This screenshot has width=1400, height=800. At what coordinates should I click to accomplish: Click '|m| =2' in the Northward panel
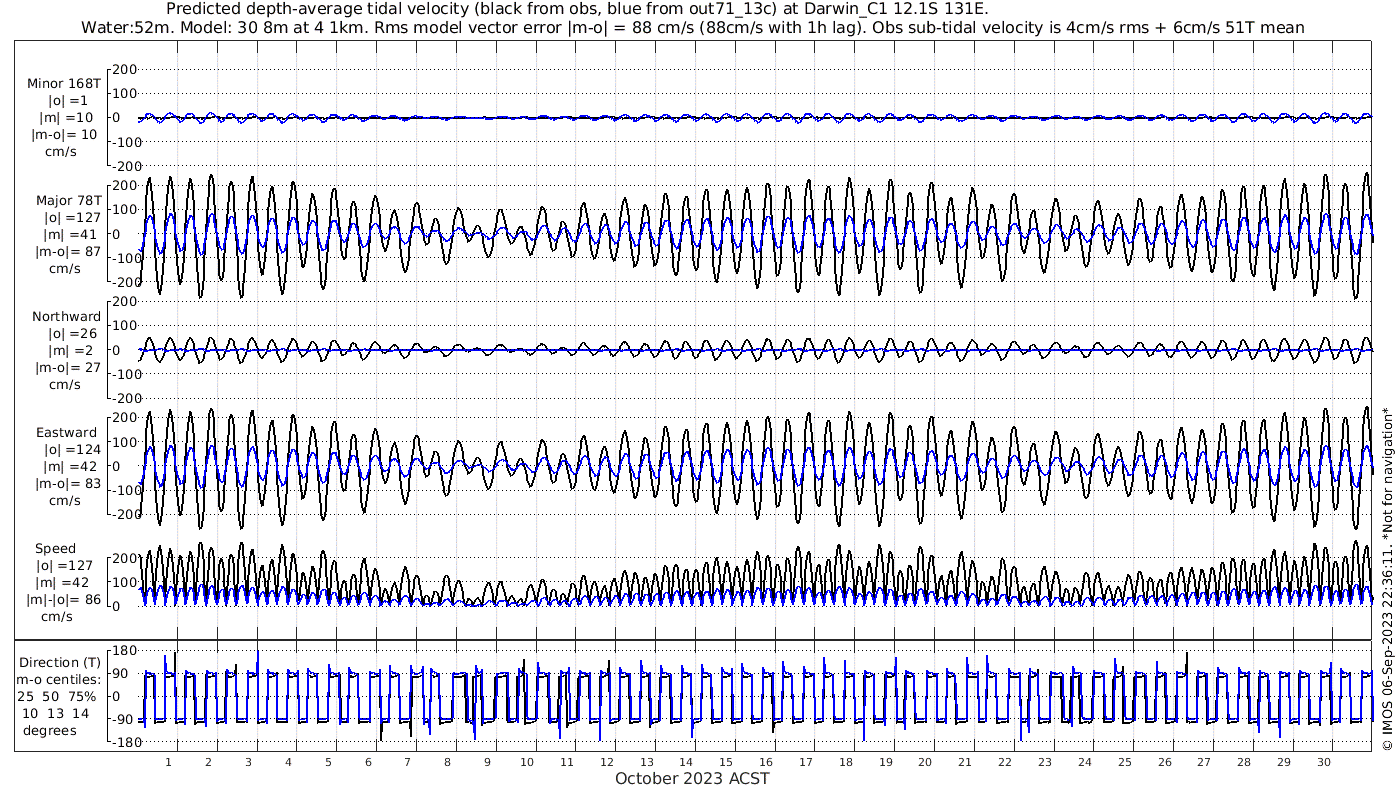[x=70, y=350]
